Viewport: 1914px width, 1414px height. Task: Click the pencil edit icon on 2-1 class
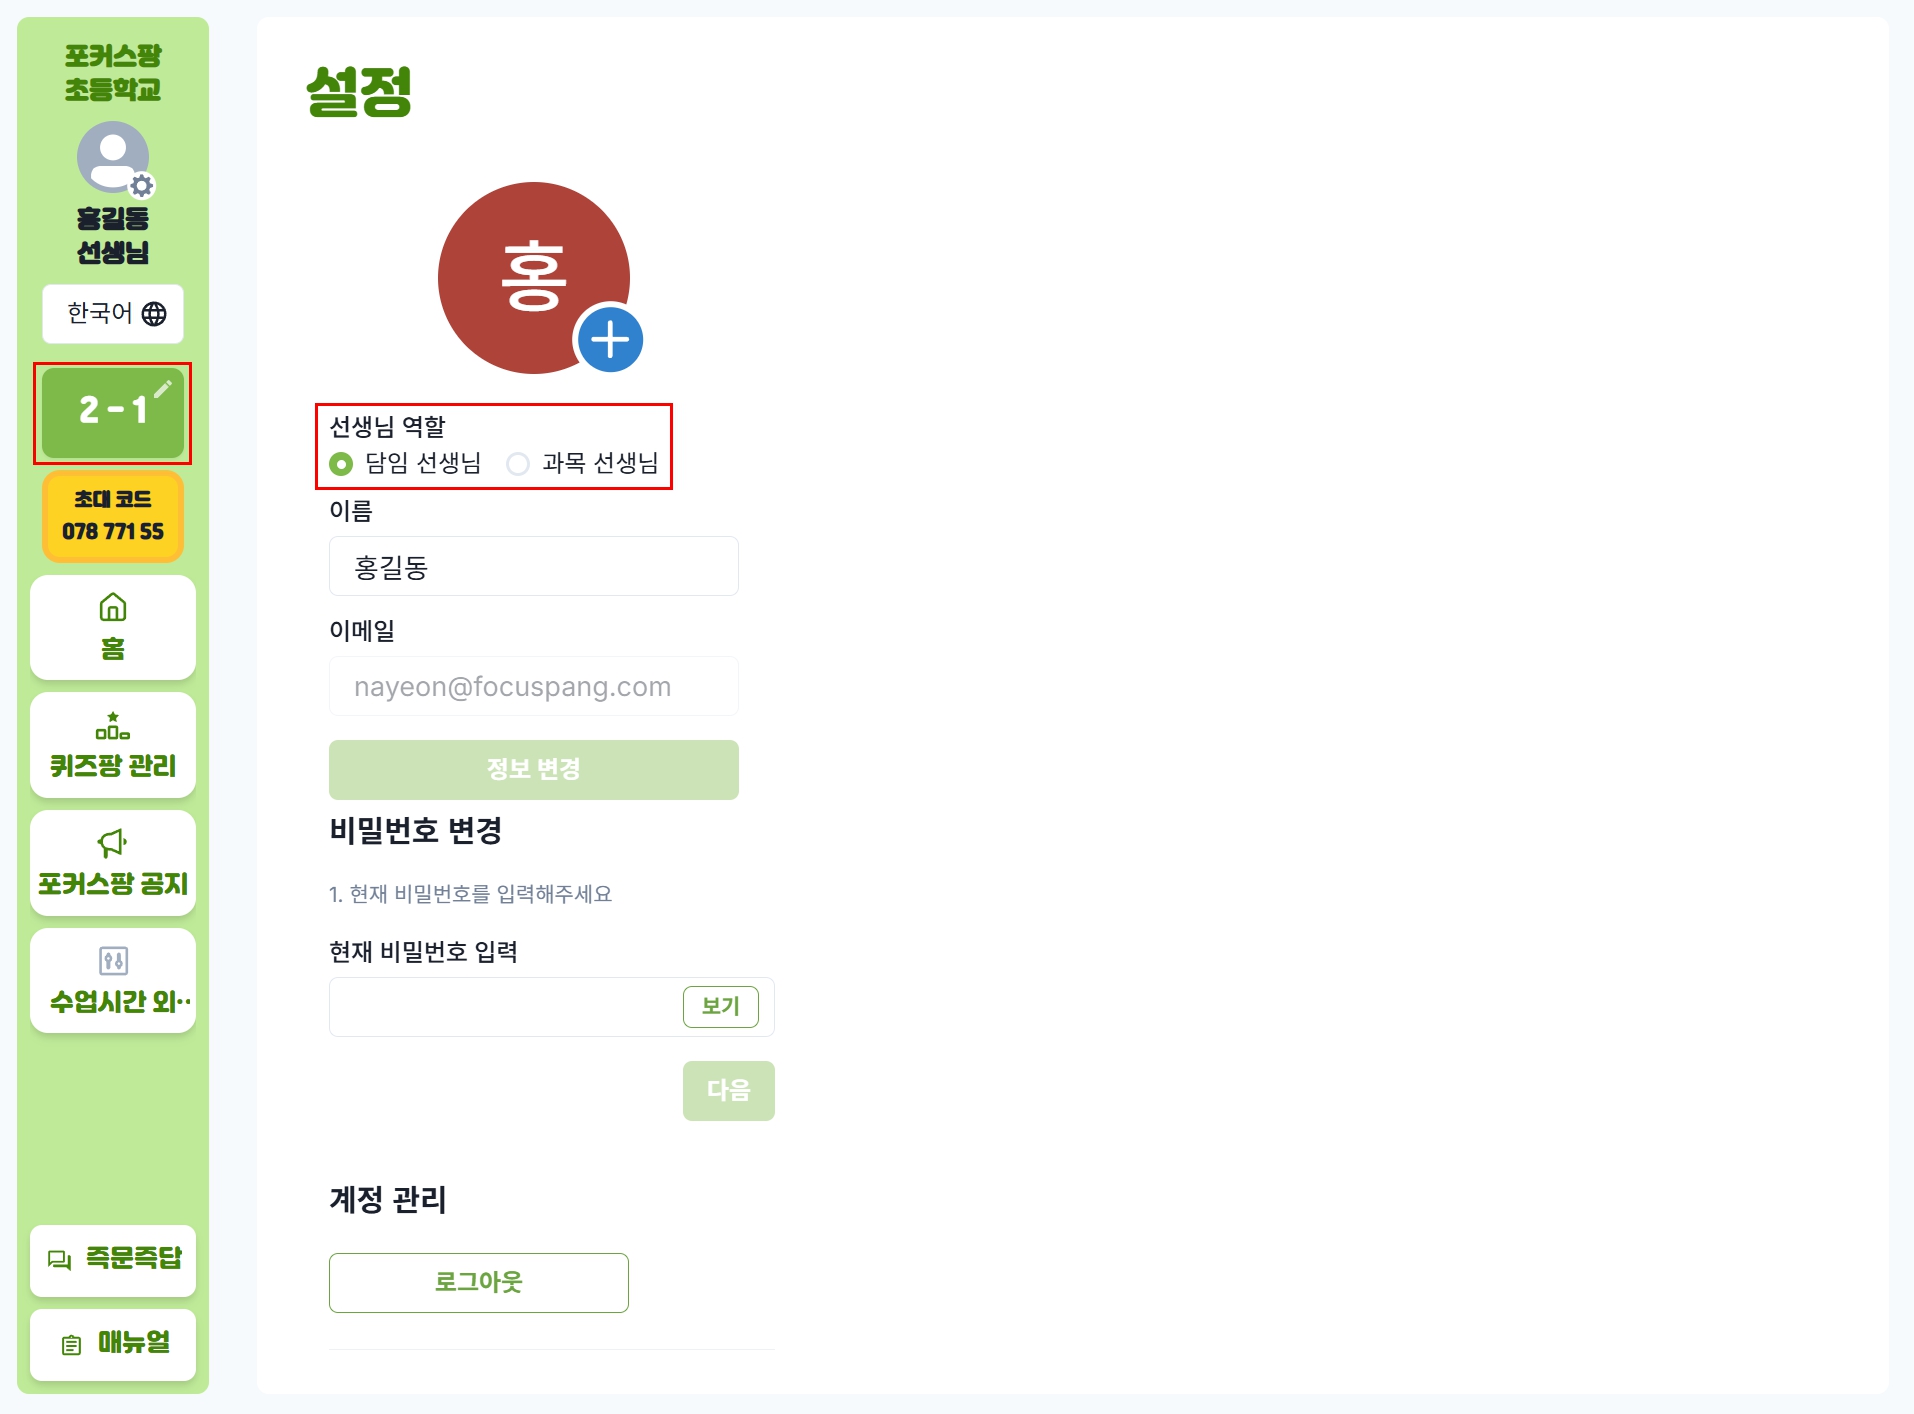[163, 388]
